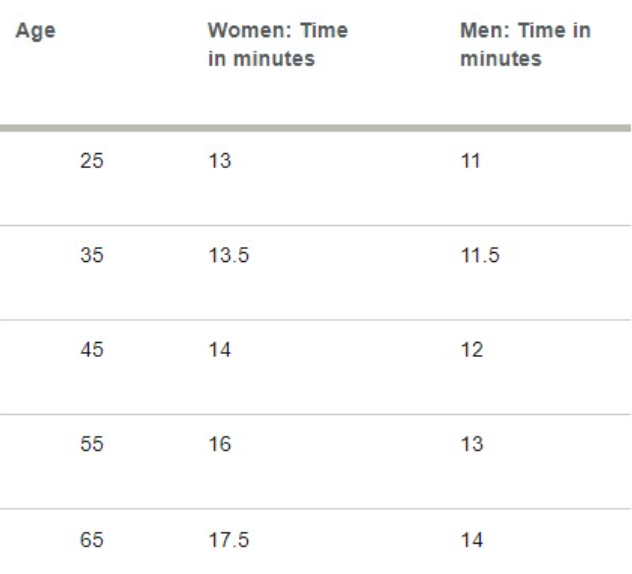Click the age 65 cell
Image resolution: width=632 pixels, height=574 pixels.
(x=92, y=540)
